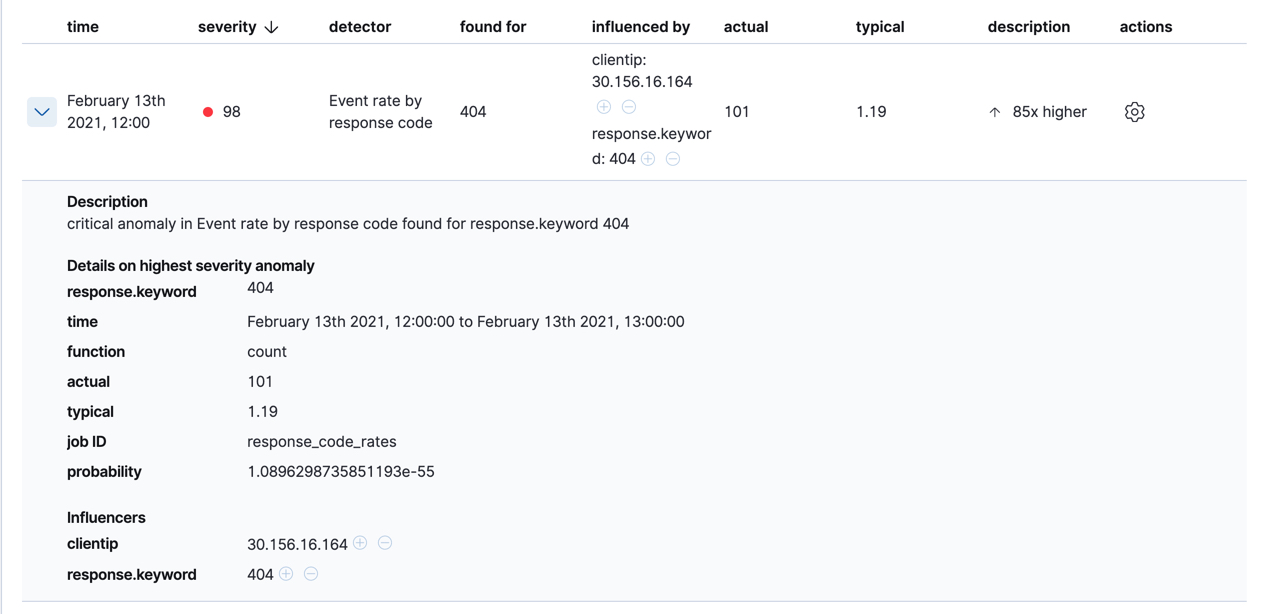Add filter on response.keyword 404 in influenced by
The width and height of the screenshot is (1263, 614).
[x=647, y=158]
